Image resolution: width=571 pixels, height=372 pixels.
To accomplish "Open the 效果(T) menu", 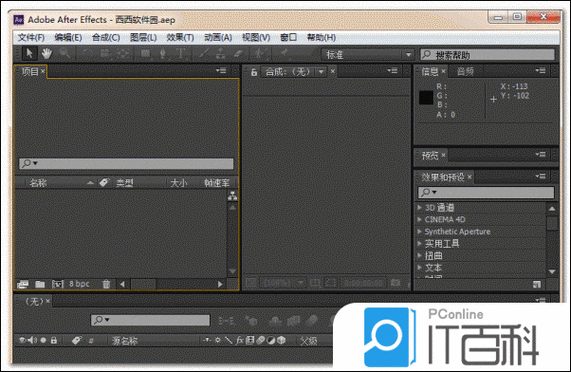I will pos(180,37).
